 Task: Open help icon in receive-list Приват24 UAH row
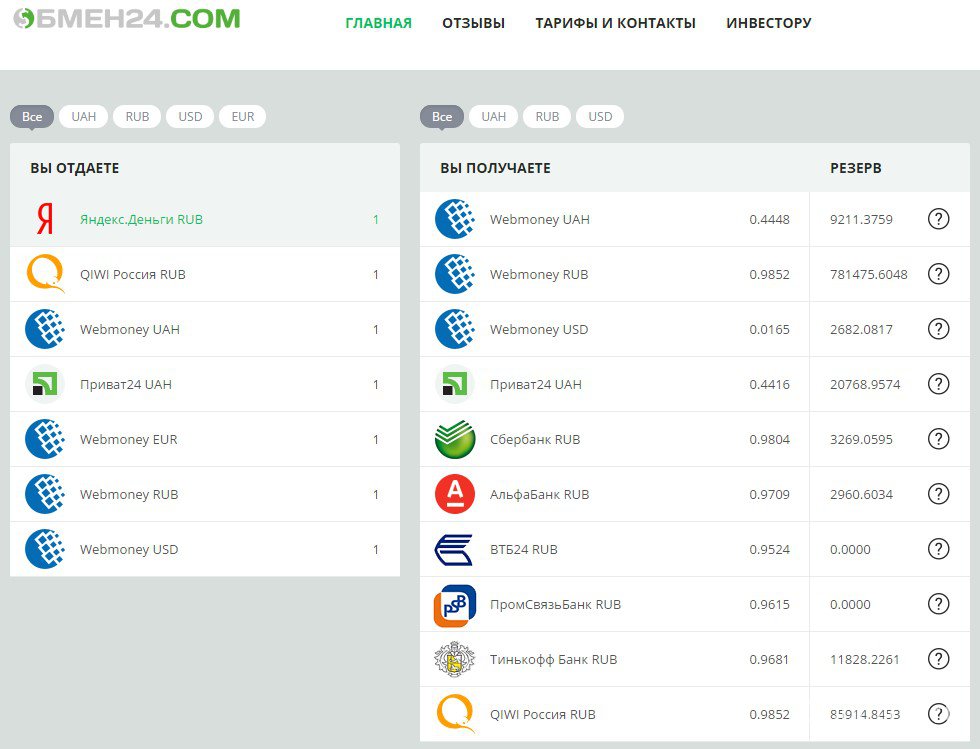(938, 384)
